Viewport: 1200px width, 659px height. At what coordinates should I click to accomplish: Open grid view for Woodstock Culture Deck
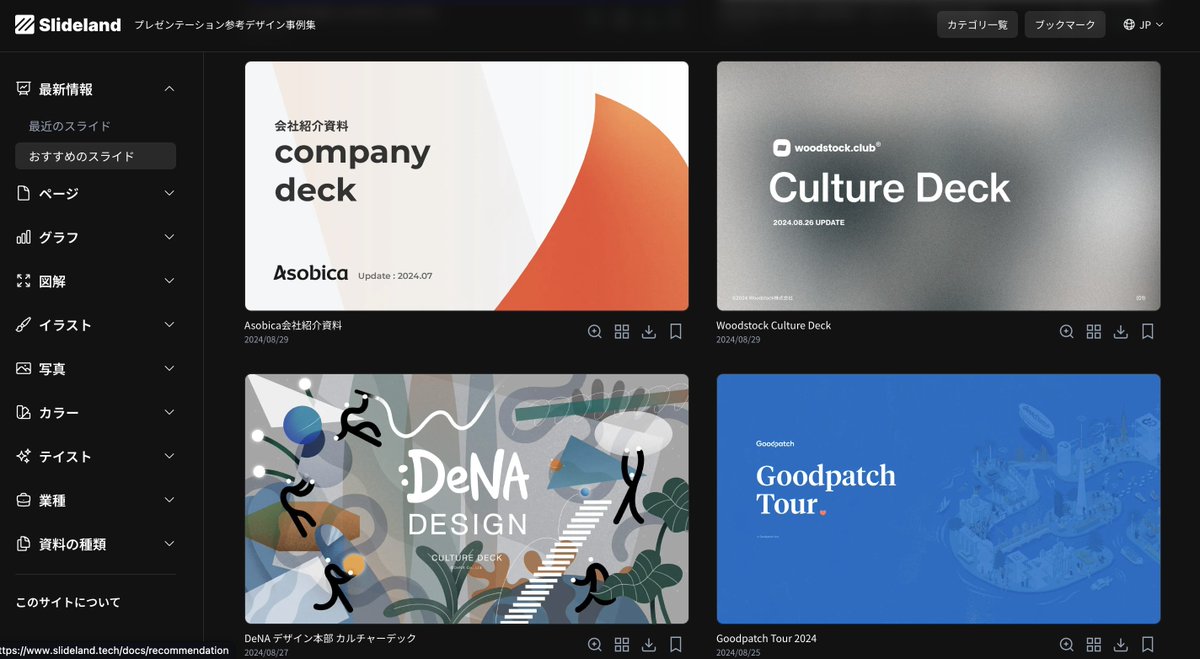pyautogui.click(x=1094, y=332)
